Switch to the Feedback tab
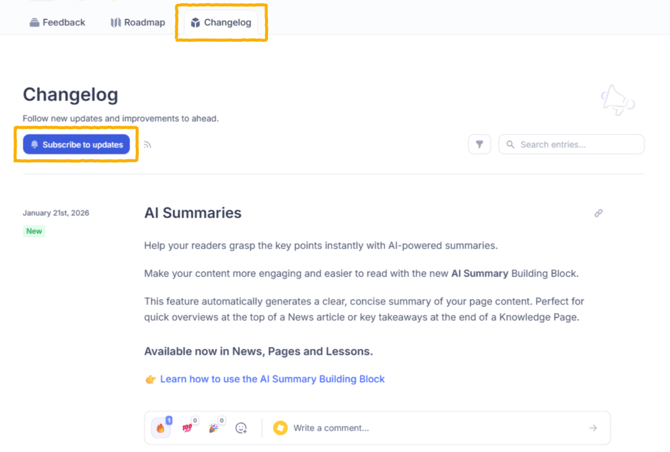 click(57, 22)
